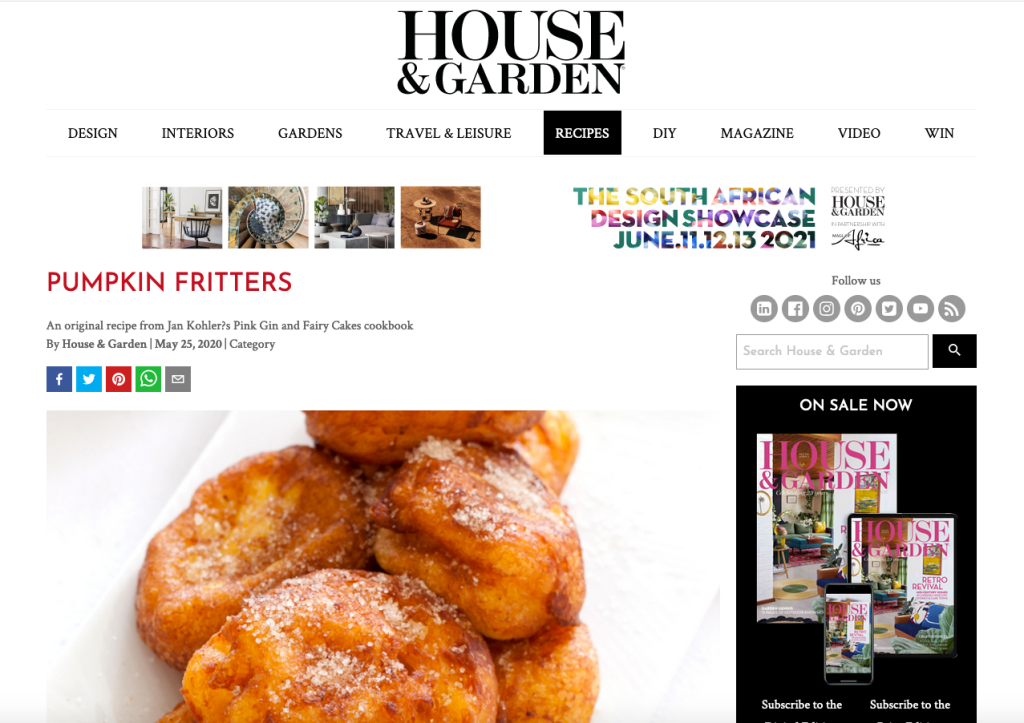Click the House & Garden author link
Screen dimensions: 1024x723
[104, 344]
